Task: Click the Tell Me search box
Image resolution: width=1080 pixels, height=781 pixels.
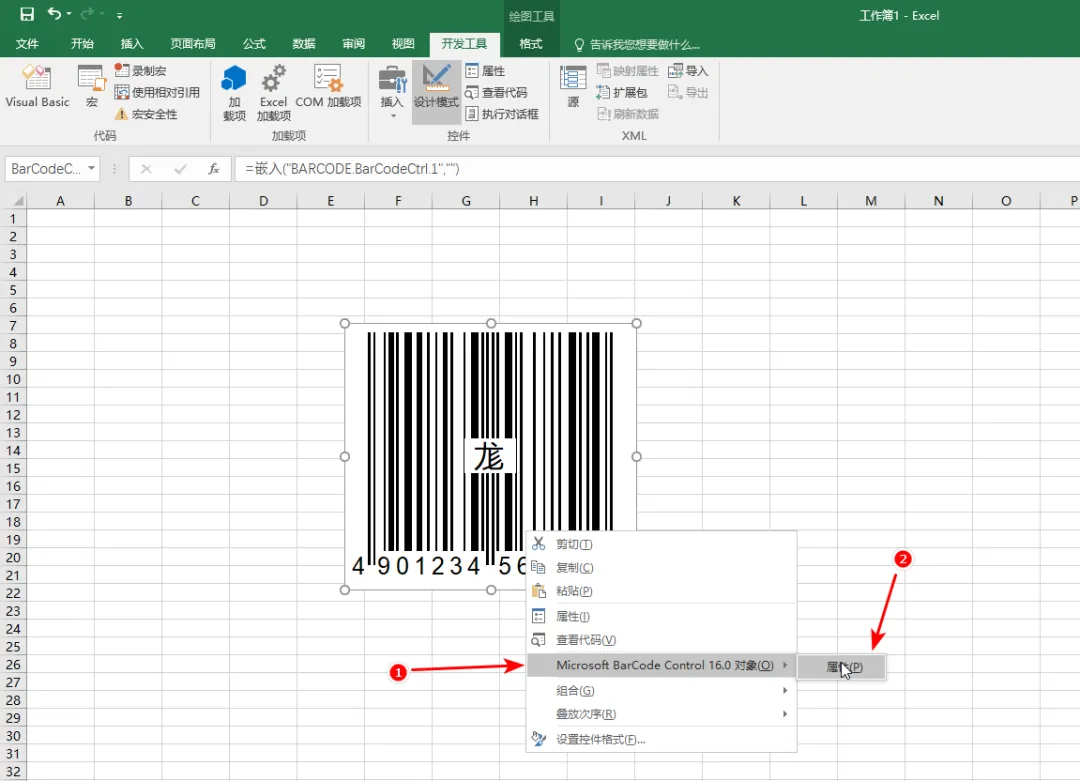Action: (x=637, y=44)
